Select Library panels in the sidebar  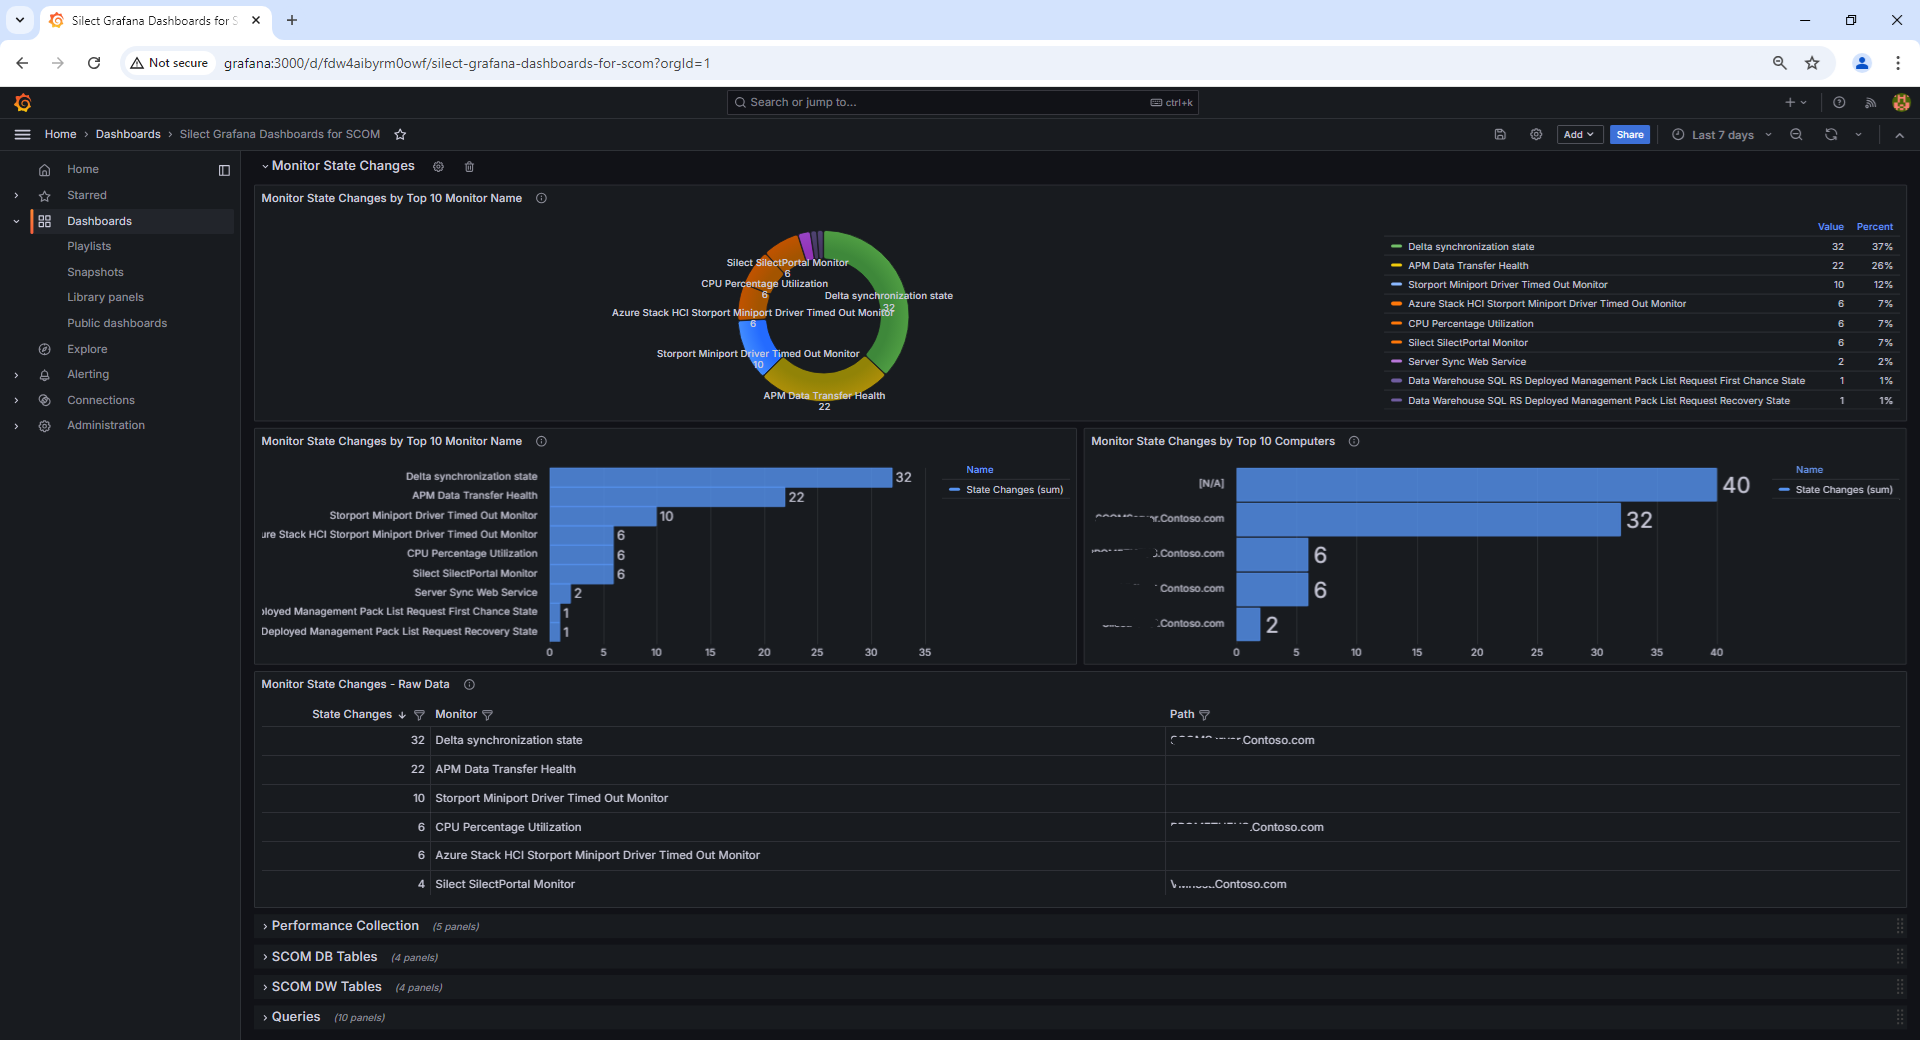click(105, 297)
